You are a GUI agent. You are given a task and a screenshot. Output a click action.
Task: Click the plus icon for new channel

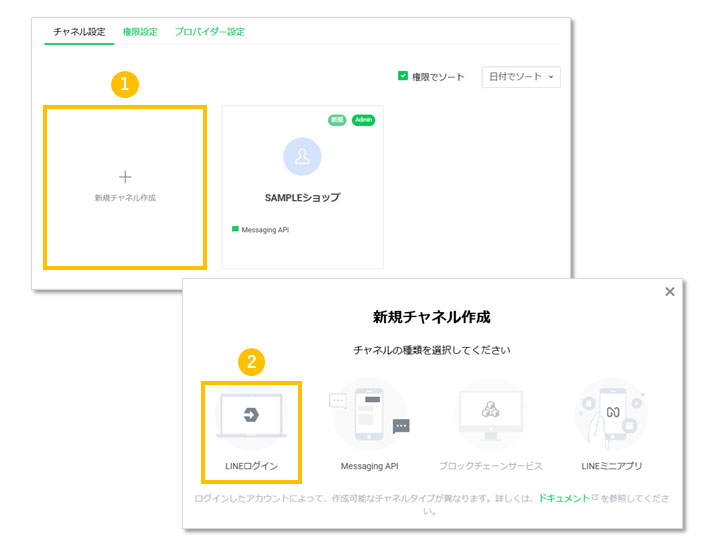pos(125,177)
